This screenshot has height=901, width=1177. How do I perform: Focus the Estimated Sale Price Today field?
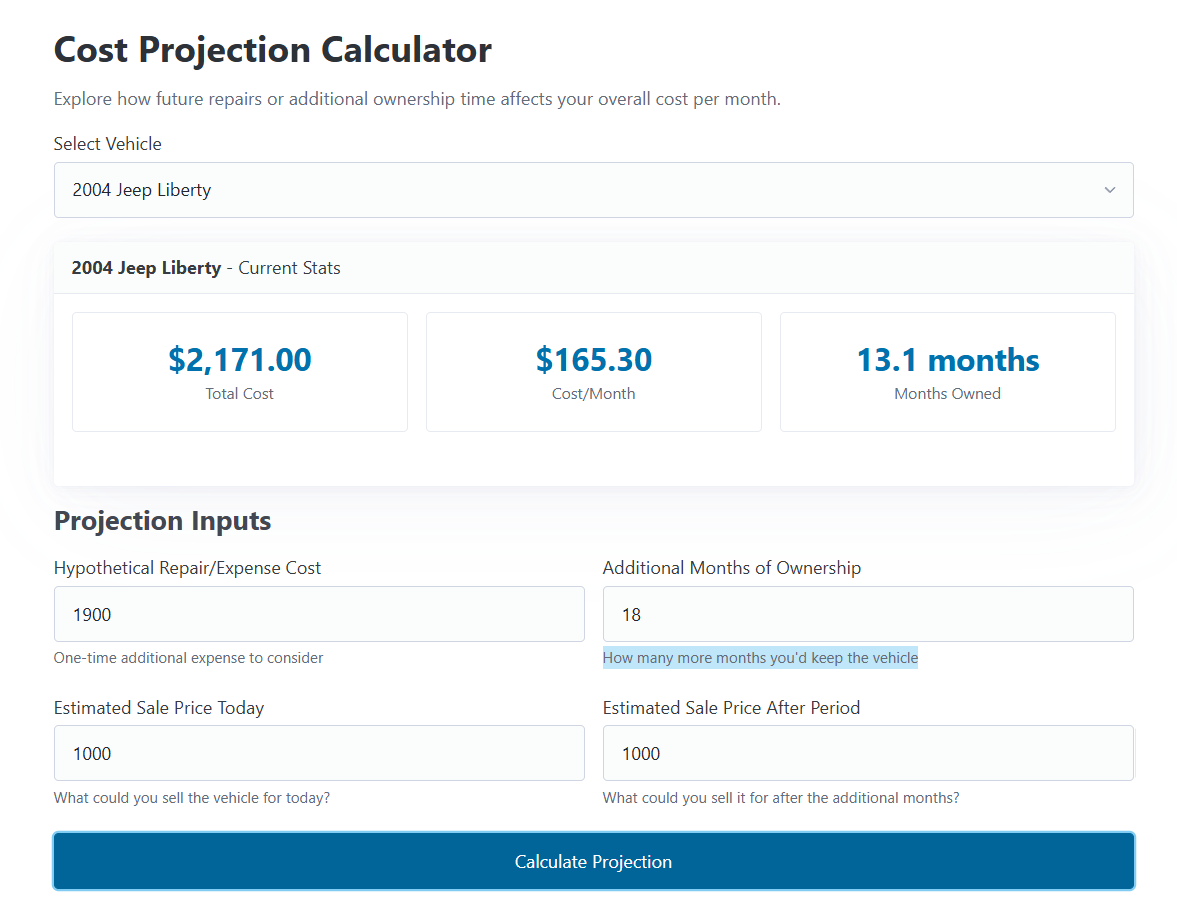(x=319, y=753)
